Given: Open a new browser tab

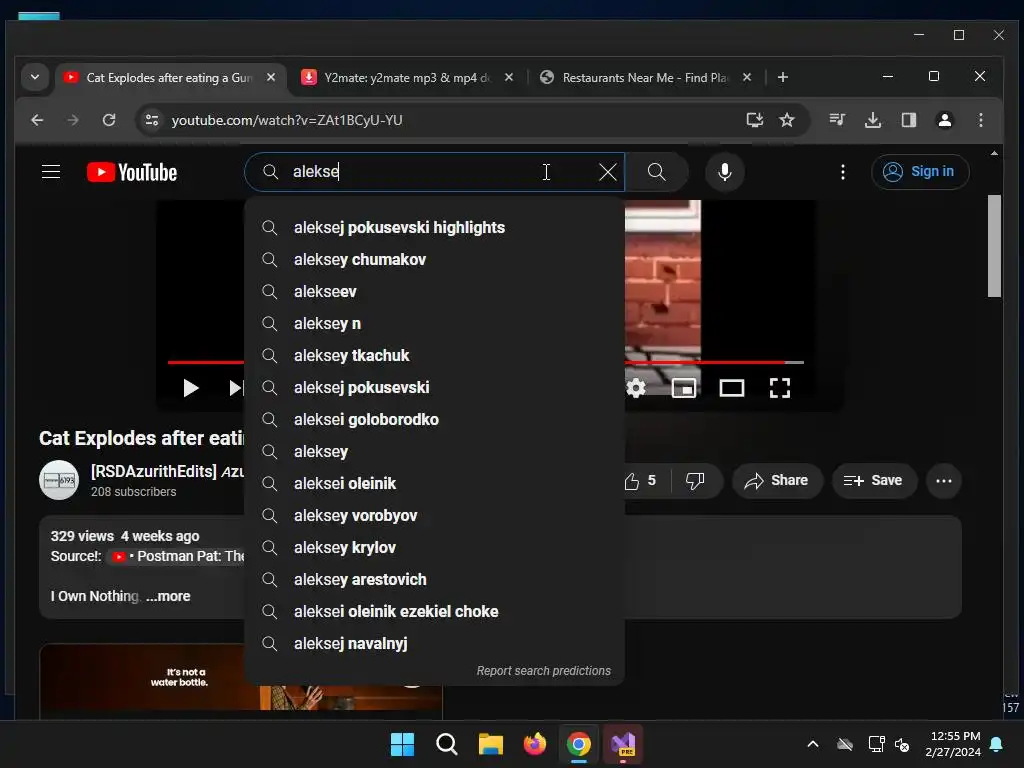Looking at the screenshot, I should [782, 77].
